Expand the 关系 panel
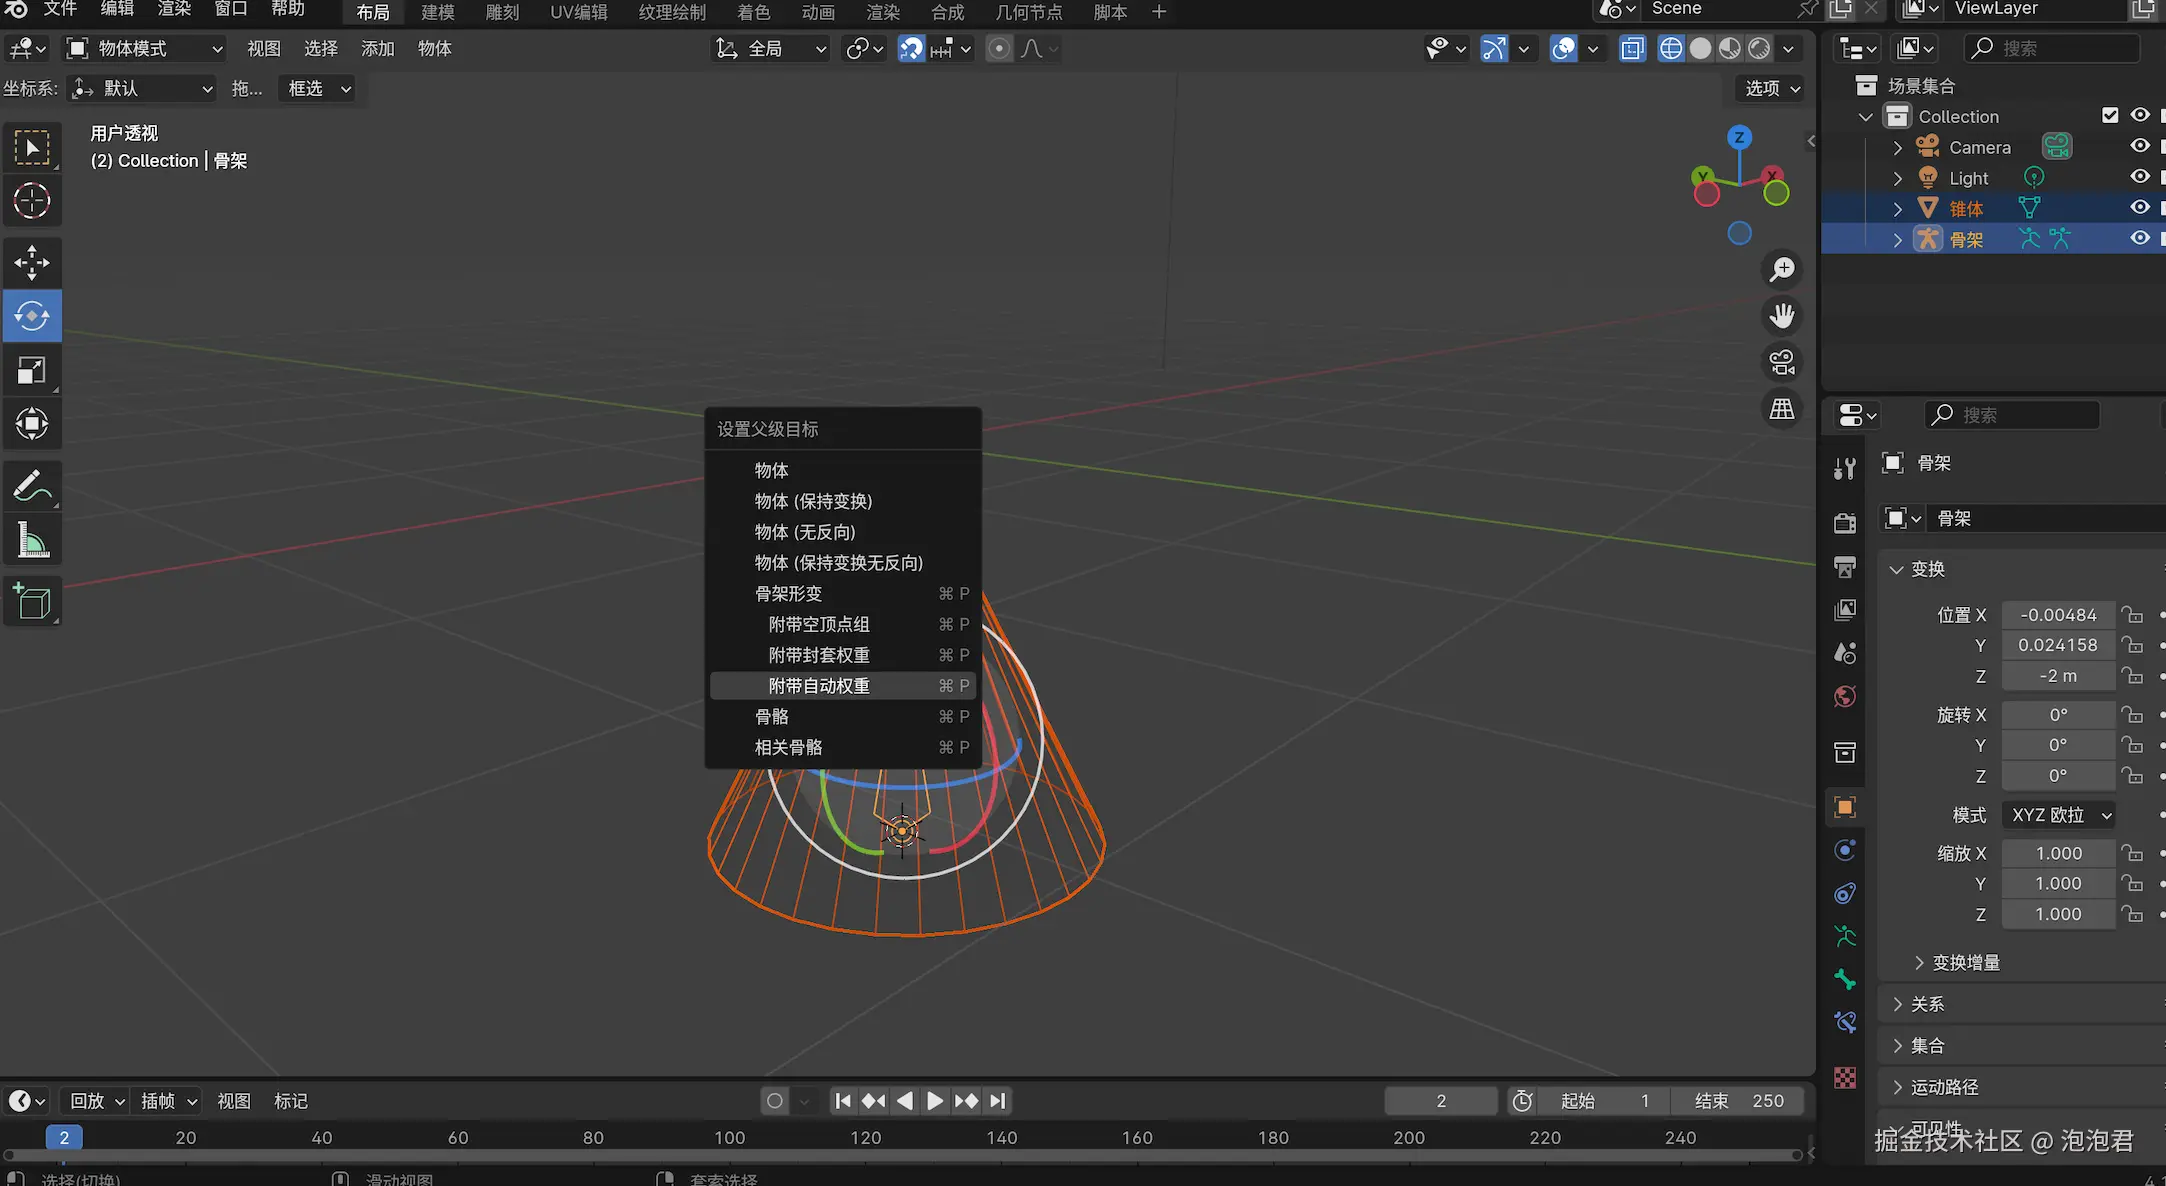This screenshot has width=2166, height=1186. tap(1927, 1004)
